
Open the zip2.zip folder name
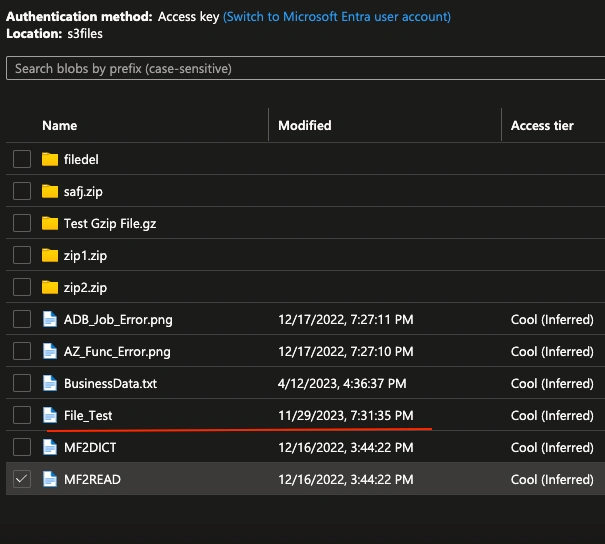pyautogui.click(x=85, y=287)
